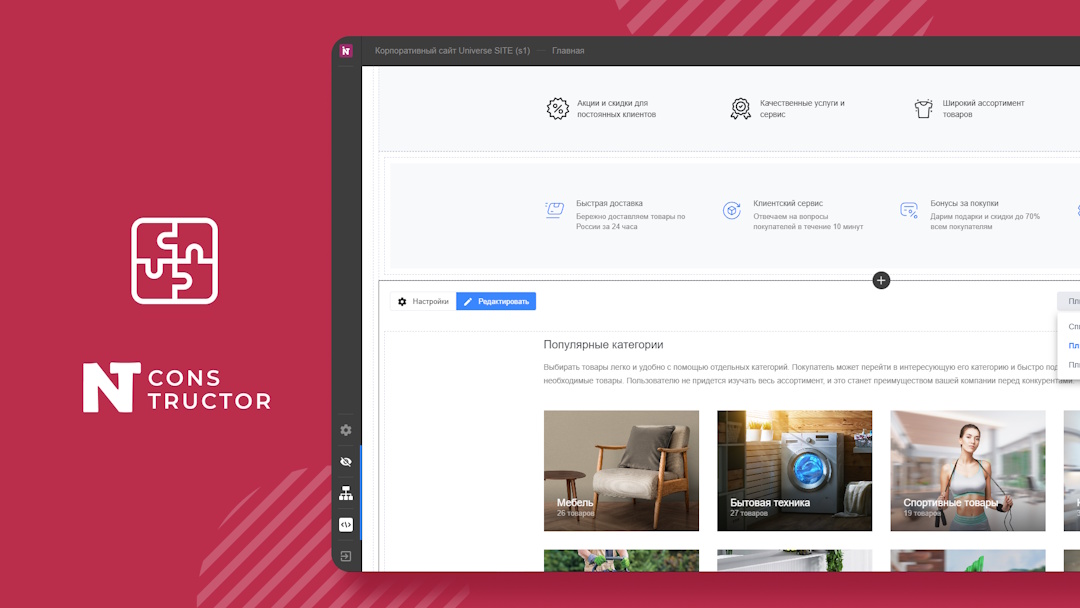This screenshot has height=608, width=1080.
Task: Add a block with the plus circle
Action: tap(881, 280)
